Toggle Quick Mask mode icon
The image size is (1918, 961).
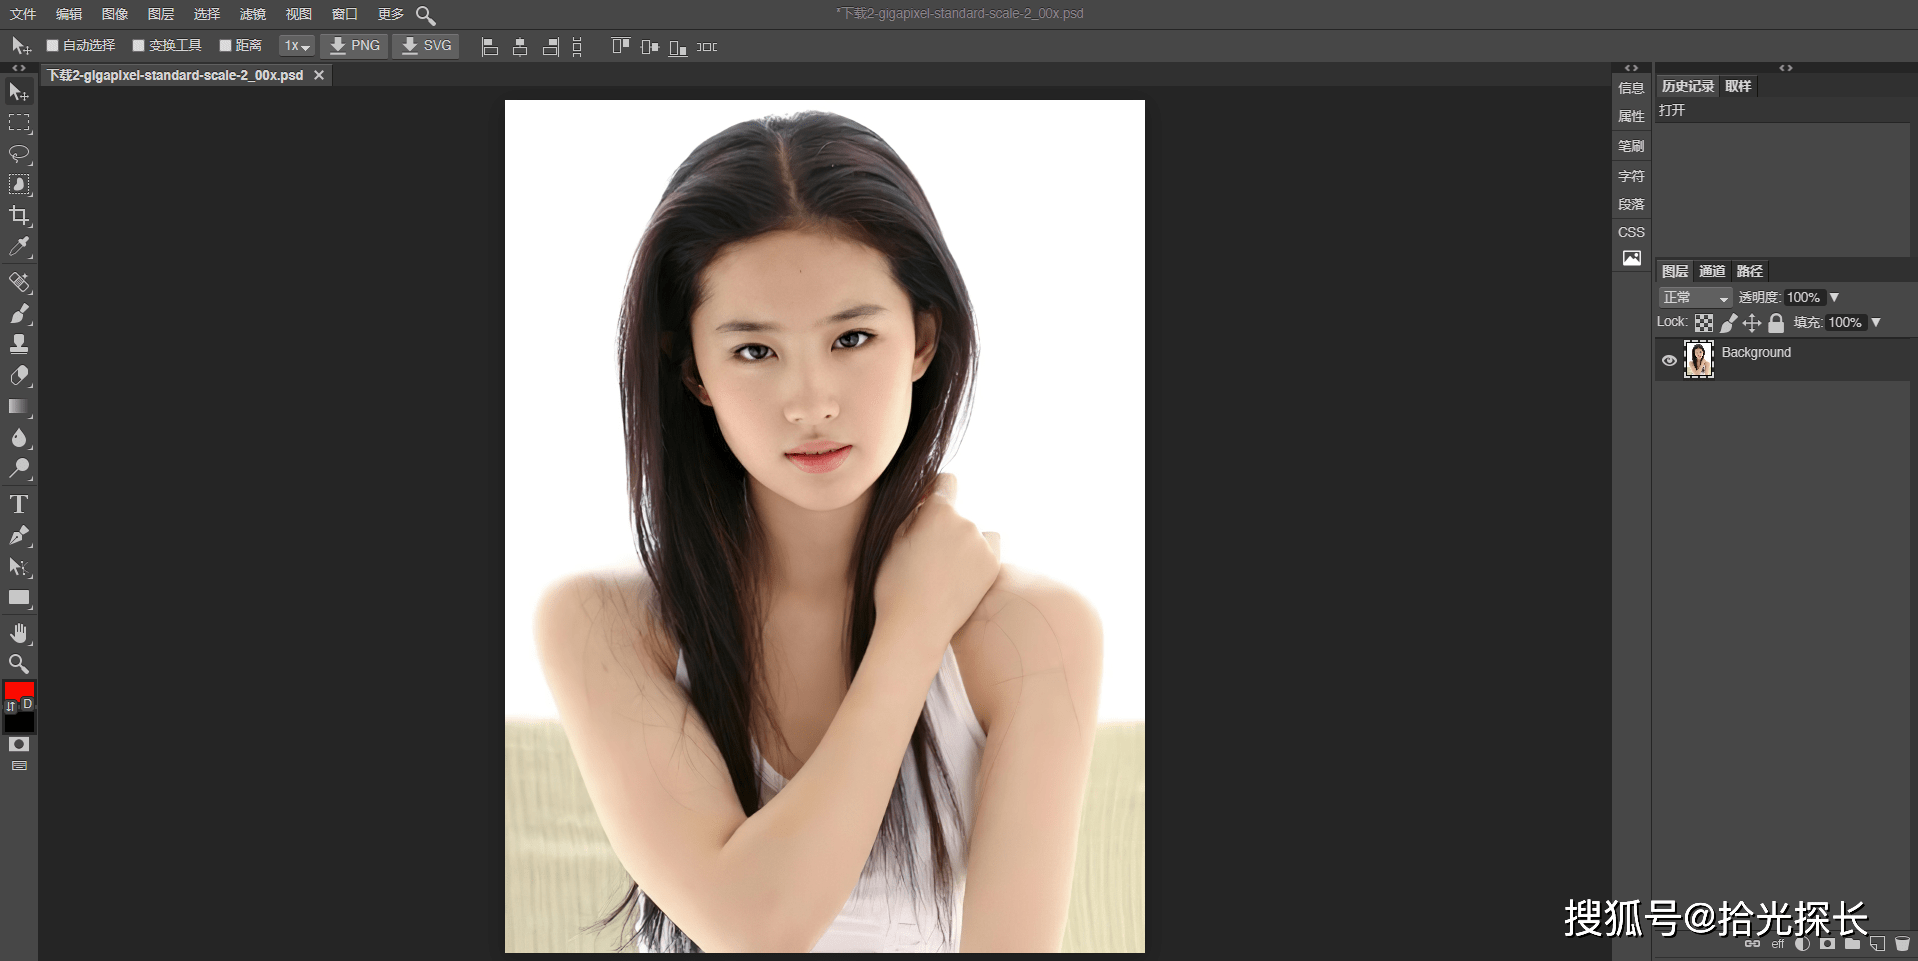tap(19, 745)
